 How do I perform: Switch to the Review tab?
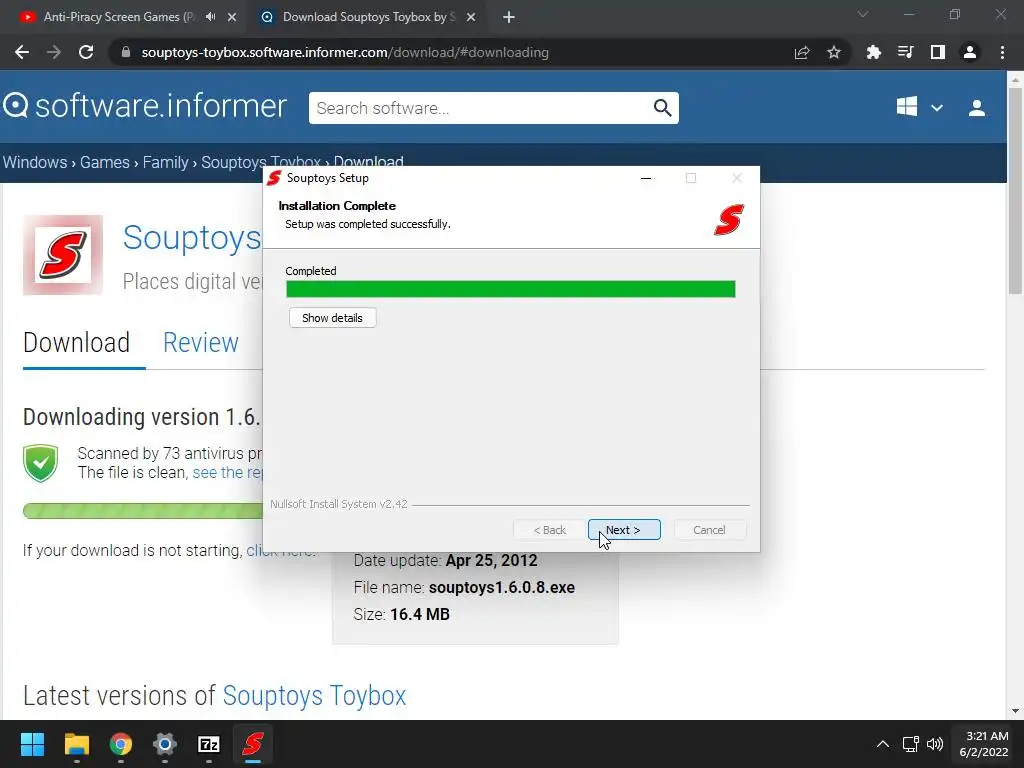[x=201, y=343]
